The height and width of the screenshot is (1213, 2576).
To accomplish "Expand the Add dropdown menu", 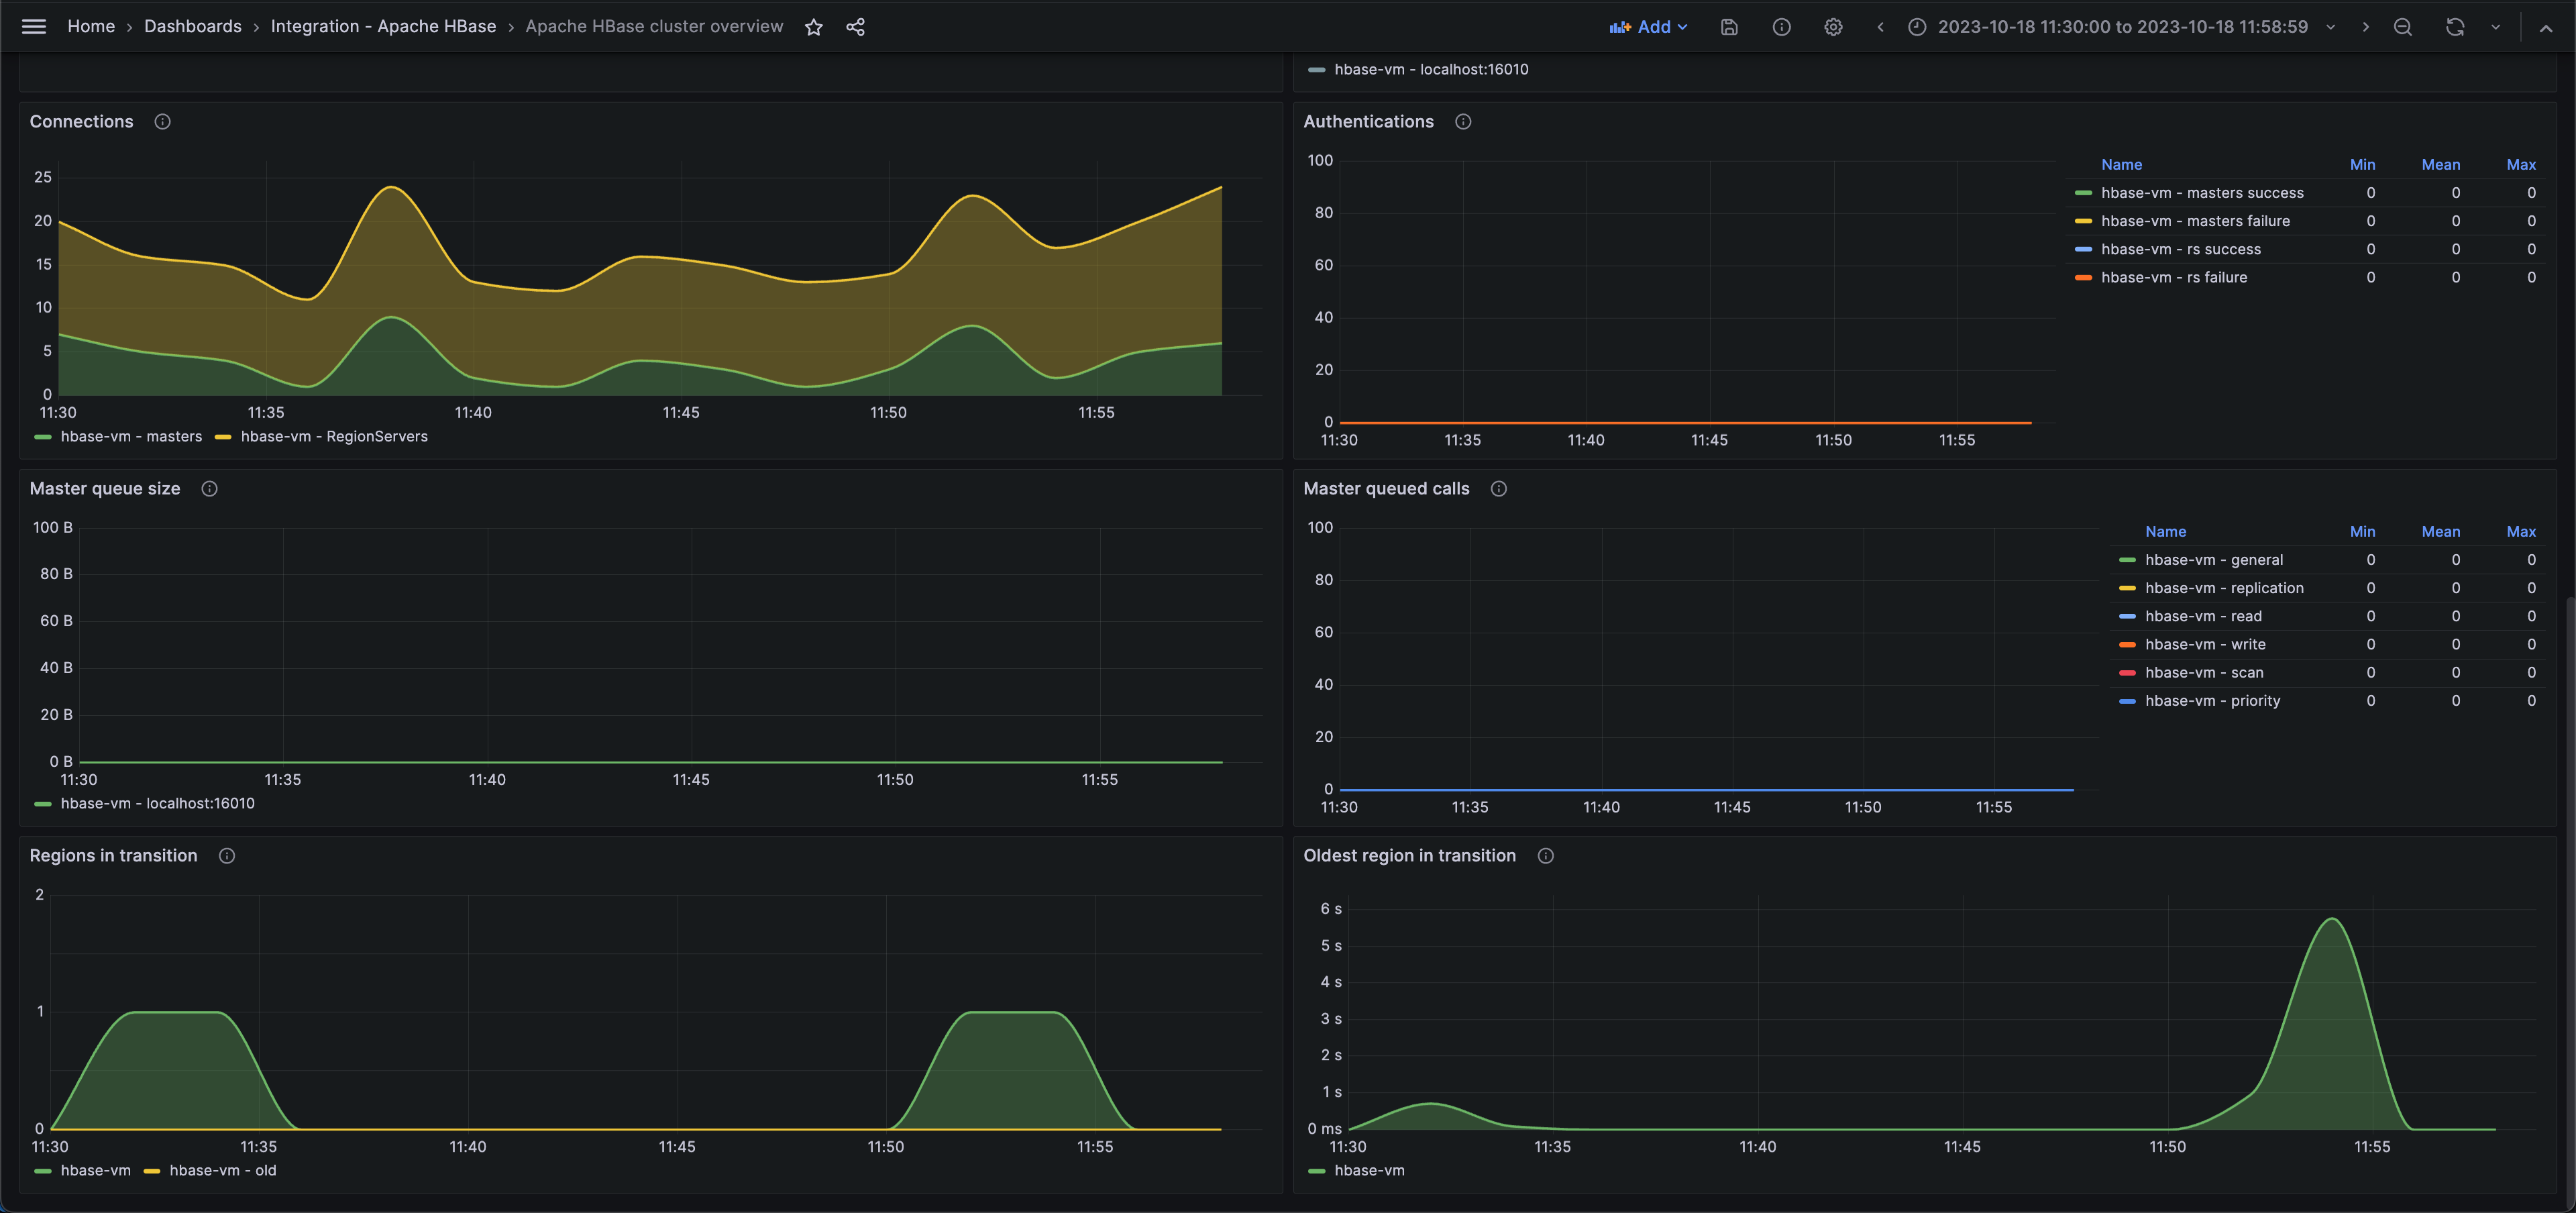I will [x=1649, y=27].
